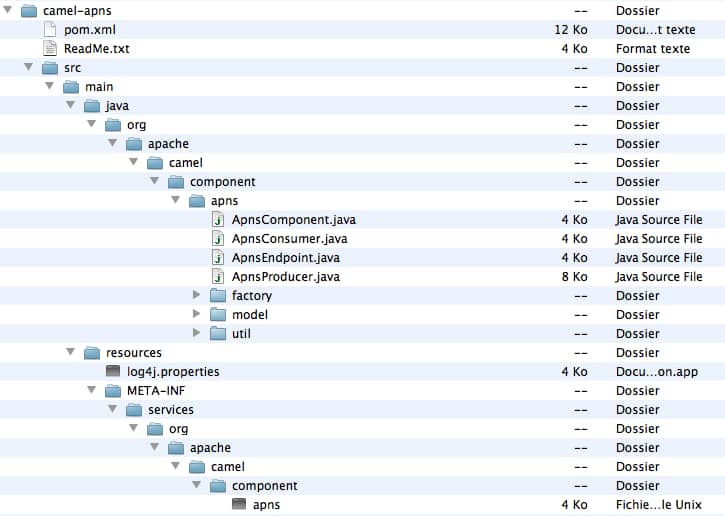Expand the factory folder triangle

point(197,295)
